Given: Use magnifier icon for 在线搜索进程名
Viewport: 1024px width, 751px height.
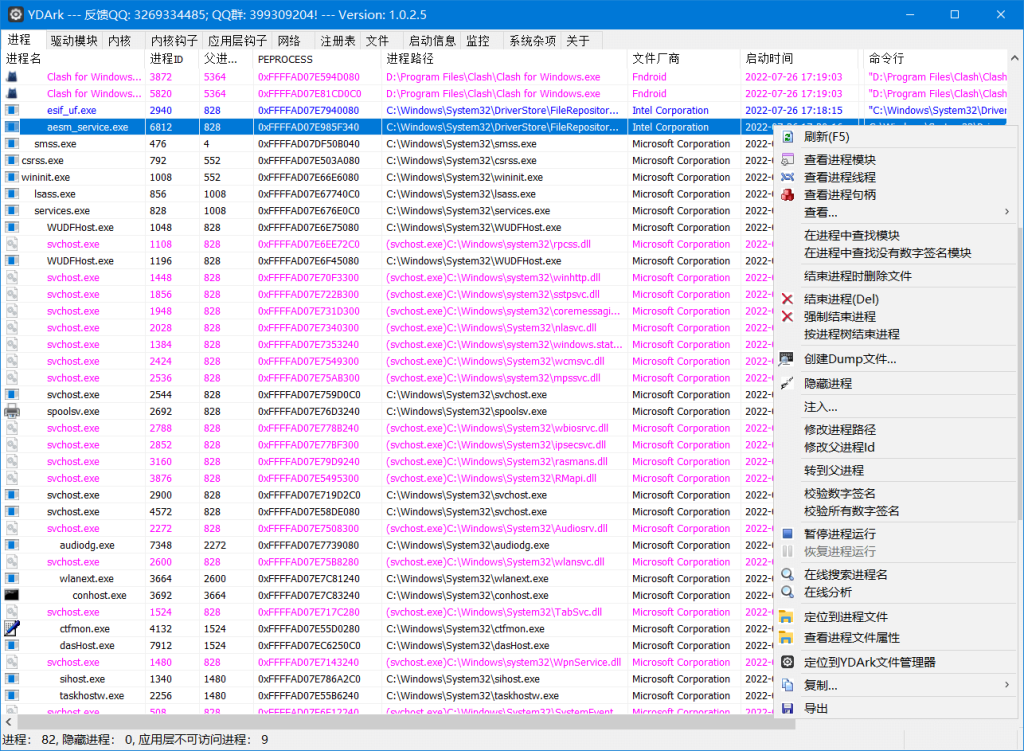Looking at the screenshot, I should (788, 575).
